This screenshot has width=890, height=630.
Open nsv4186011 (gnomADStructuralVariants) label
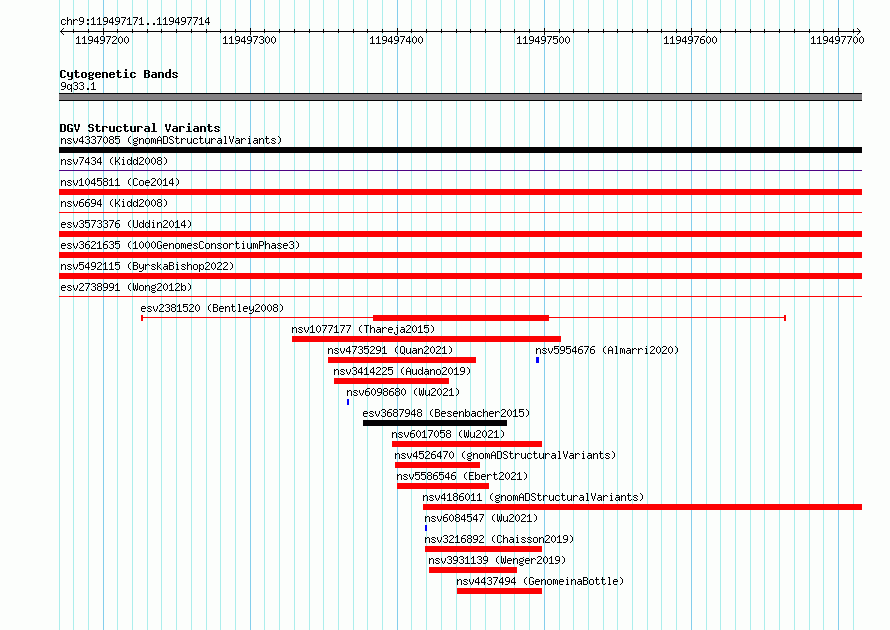tap(533, 497)
